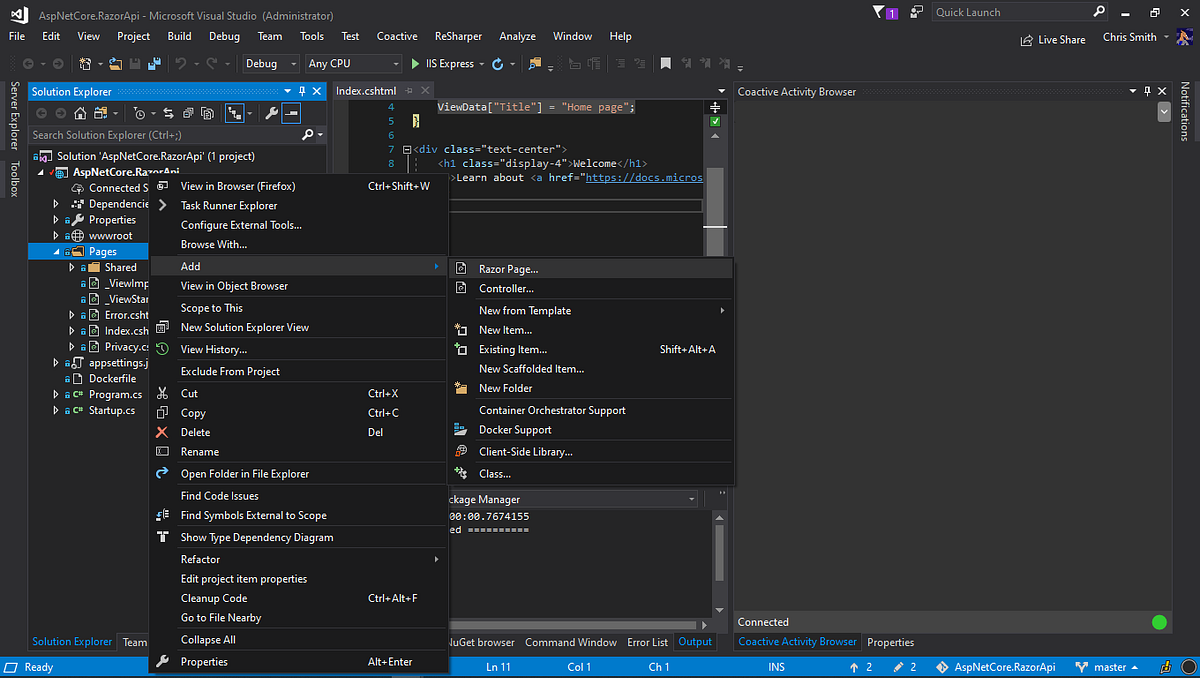Image resolution: width=1200 pixels, height=678 pixels.
Task: Start debugging via the green IIS Express button
Action: 415,63
